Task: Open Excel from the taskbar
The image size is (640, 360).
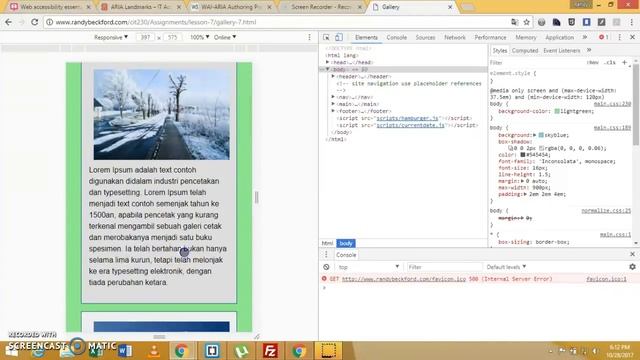Action: coord(96,351)
